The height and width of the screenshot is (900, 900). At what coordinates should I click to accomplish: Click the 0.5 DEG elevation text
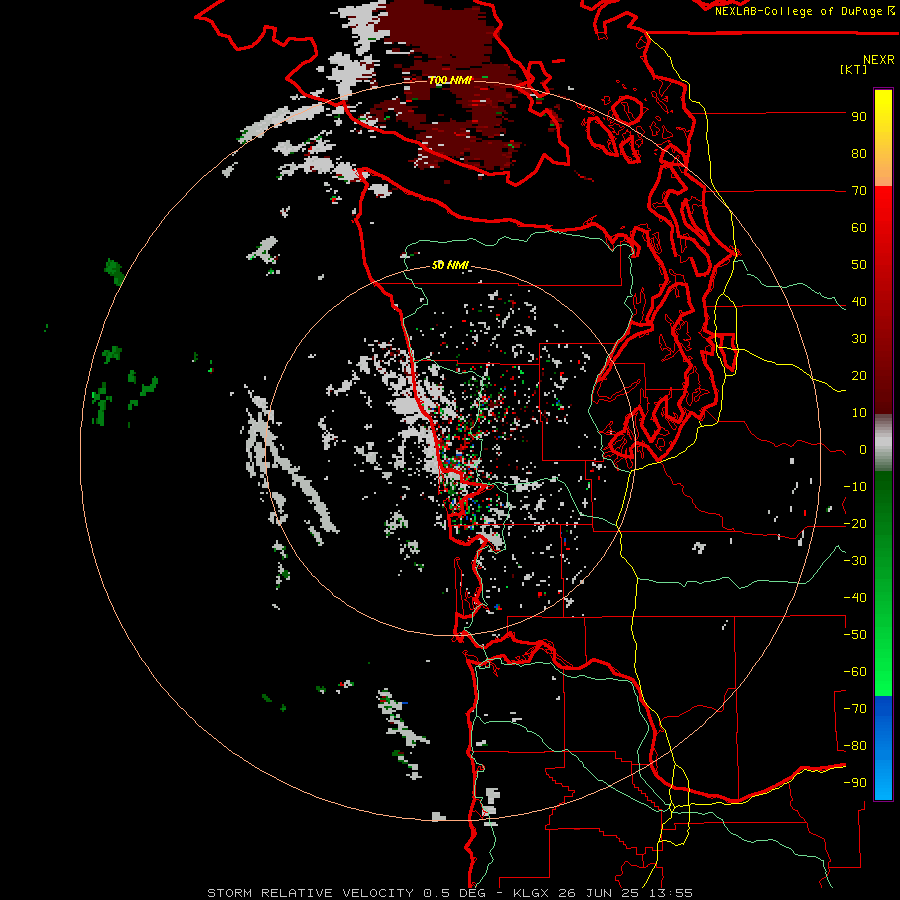(454, 893)
